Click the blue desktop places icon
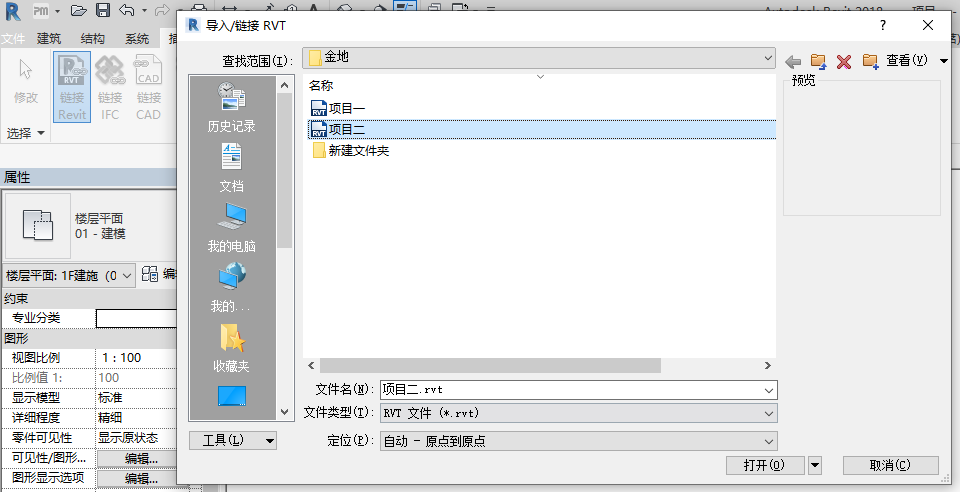960x492 pixels. pyautogui.click(x=231, y=397)
